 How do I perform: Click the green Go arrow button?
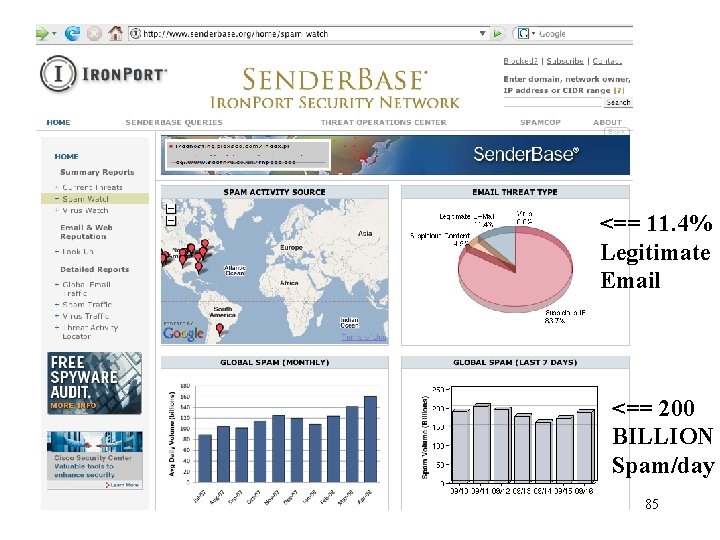point(497,34)
